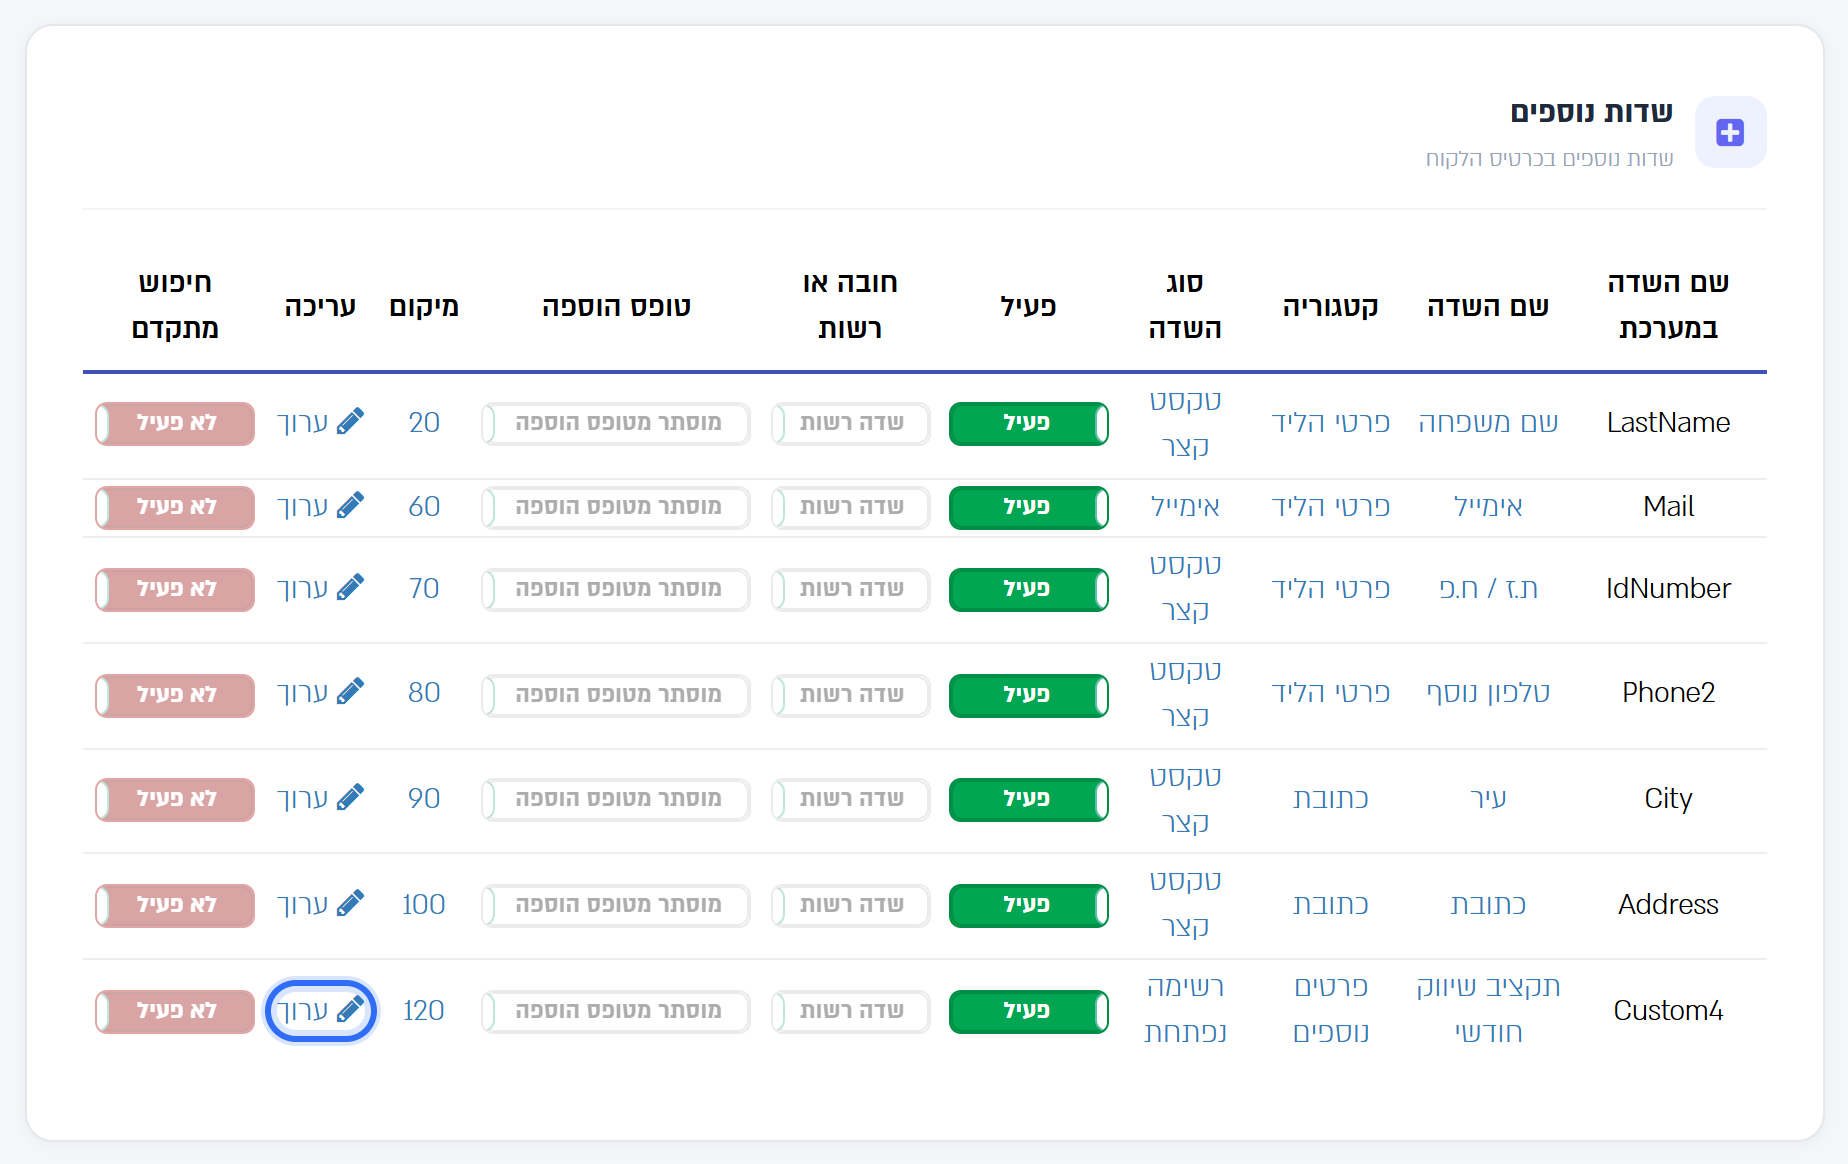The image size is (1848, 1164).
Task: Toggle the red "לא פעיל" switch for Phone2
Action: click(175, 696)
